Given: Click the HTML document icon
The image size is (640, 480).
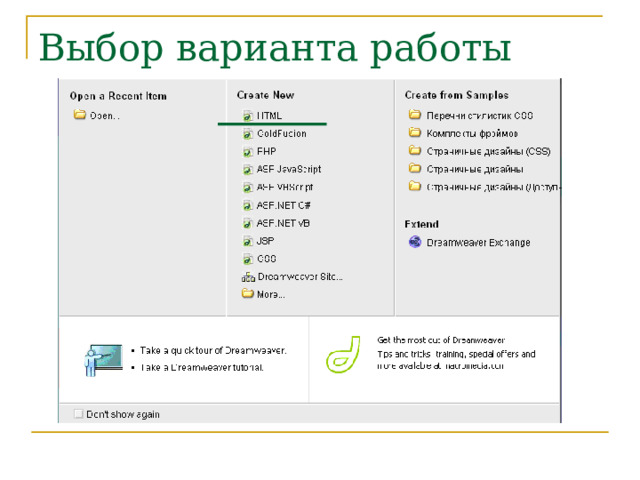Looking at the screenshot, I should point(247,116).
